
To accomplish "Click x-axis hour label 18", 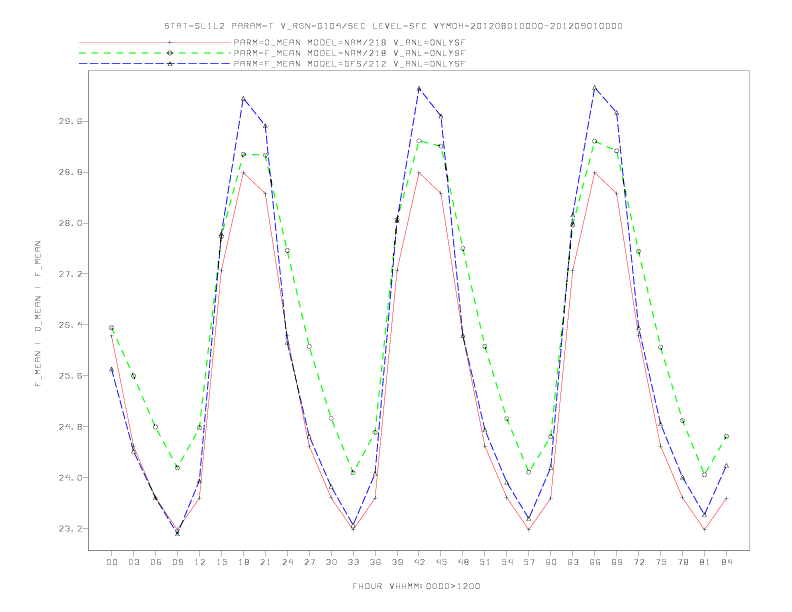I will click(x=243, y=562).
